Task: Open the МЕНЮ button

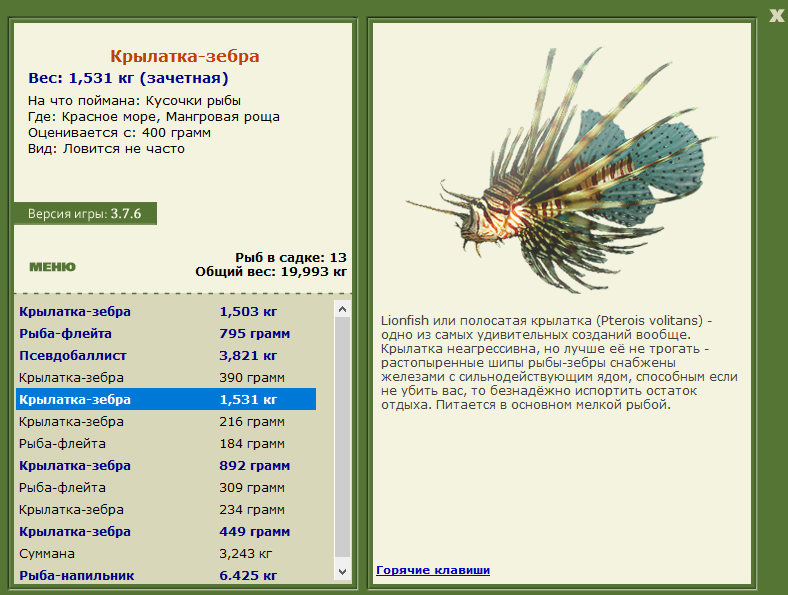Action: coord(52,267)
